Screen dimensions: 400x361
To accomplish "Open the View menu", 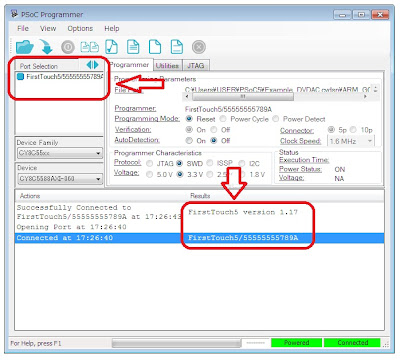I will coord(48,28).
